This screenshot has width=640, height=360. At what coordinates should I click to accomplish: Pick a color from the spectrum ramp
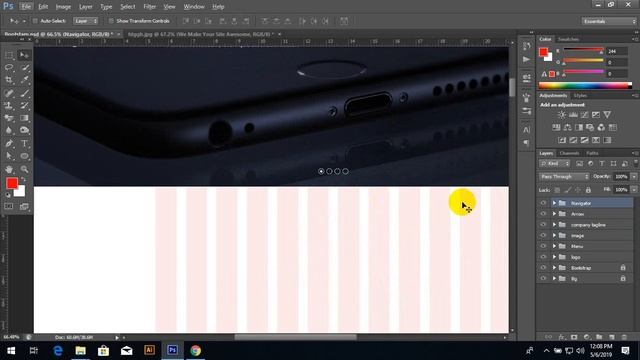585,85
